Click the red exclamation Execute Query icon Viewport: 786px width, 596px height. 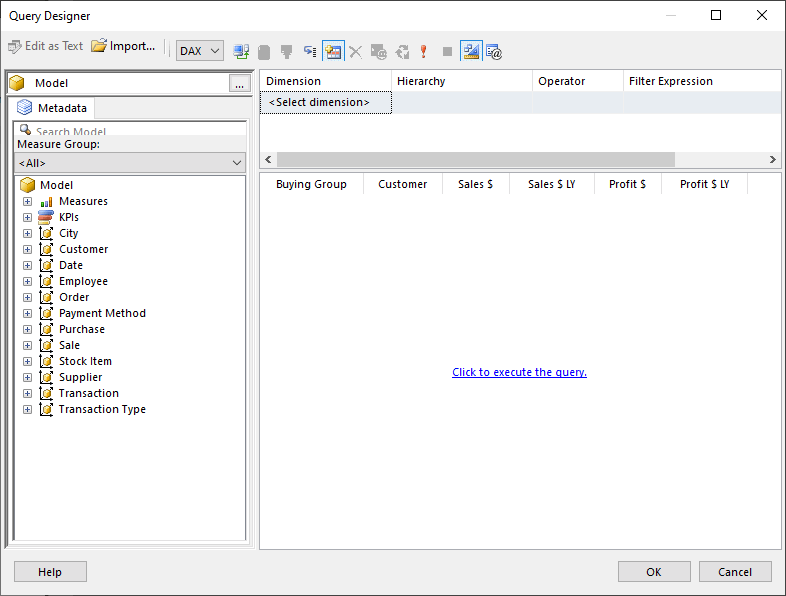pos(424,51)
